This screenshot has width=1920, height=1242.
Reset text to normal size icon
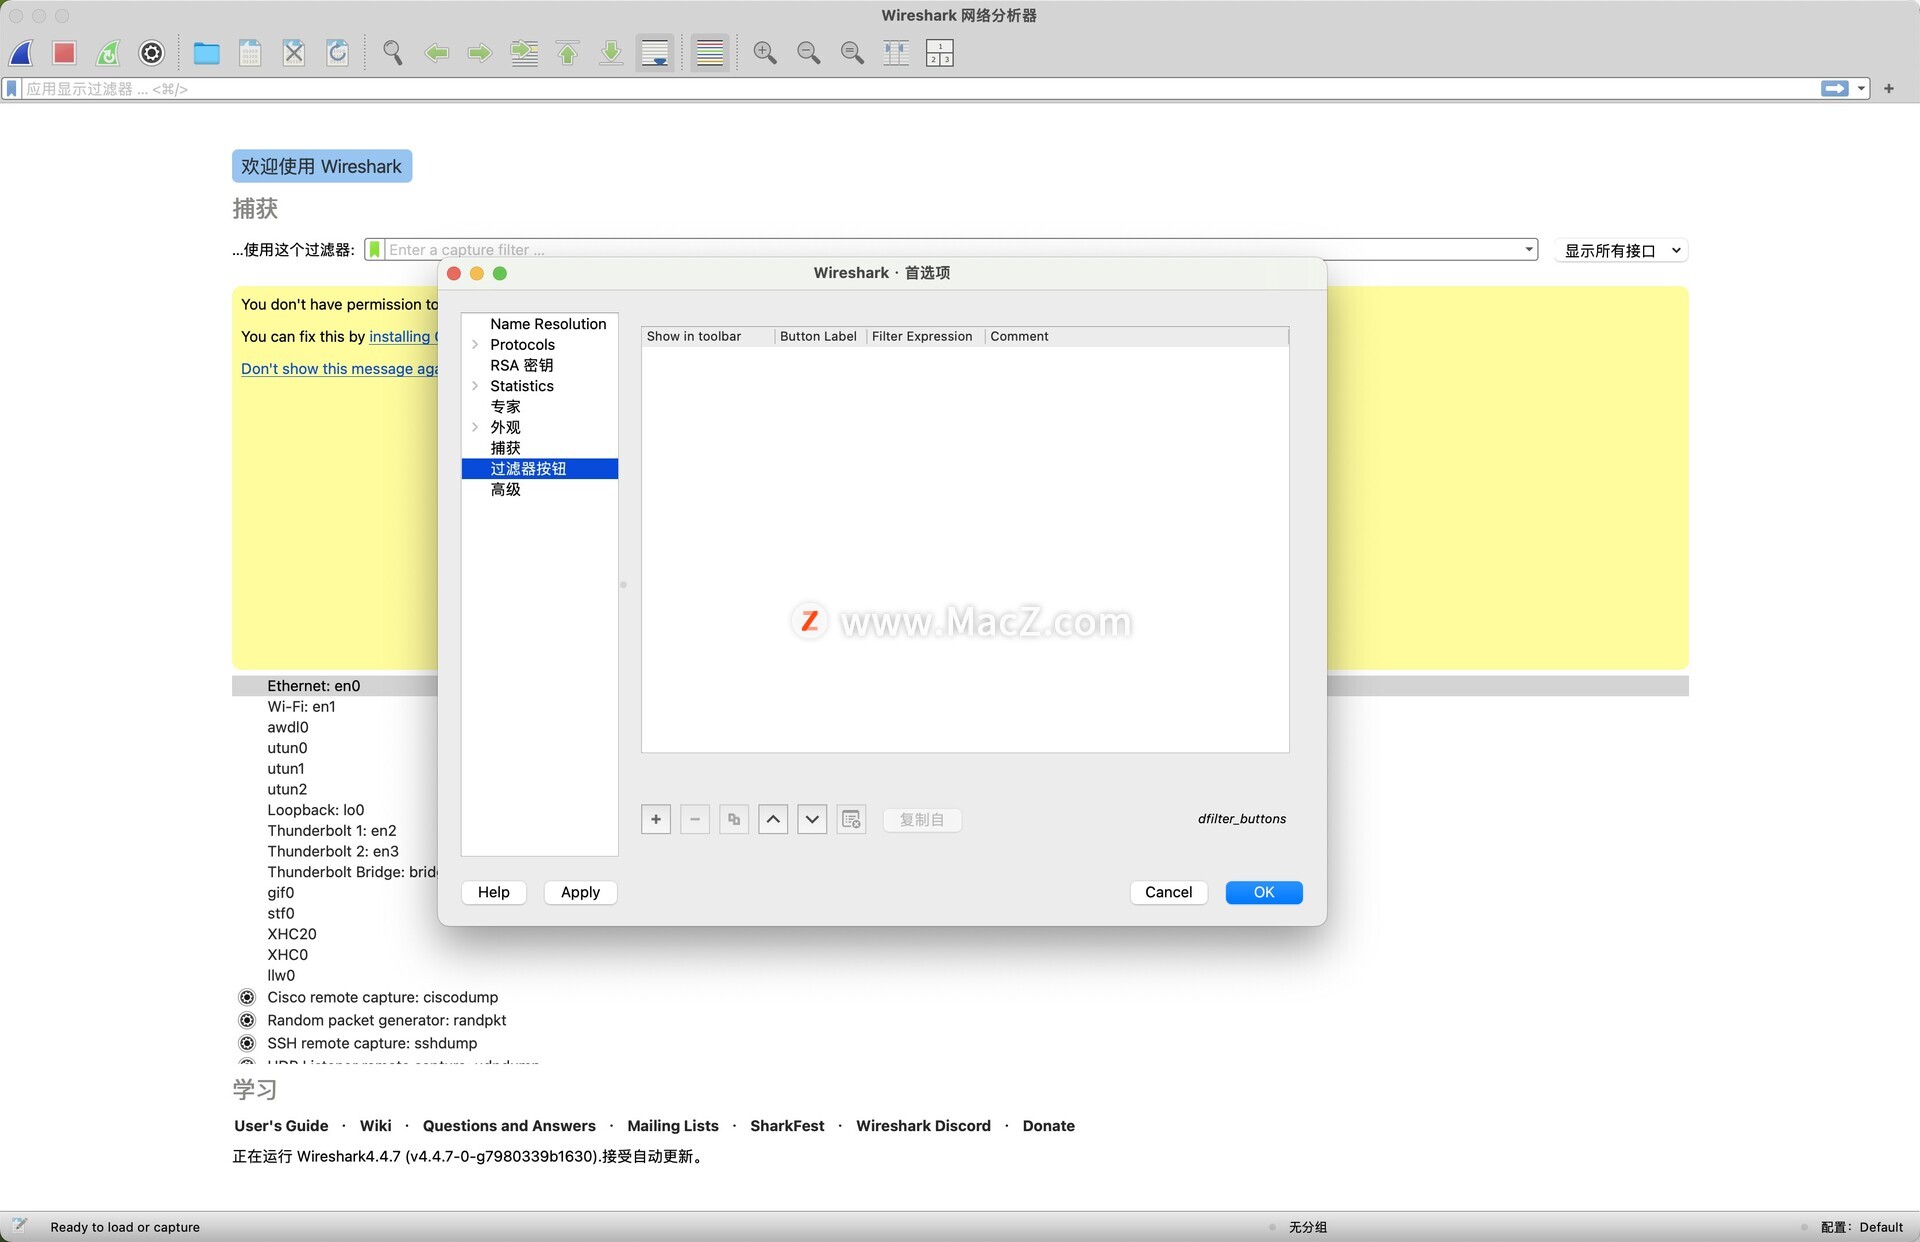point(852,53)
